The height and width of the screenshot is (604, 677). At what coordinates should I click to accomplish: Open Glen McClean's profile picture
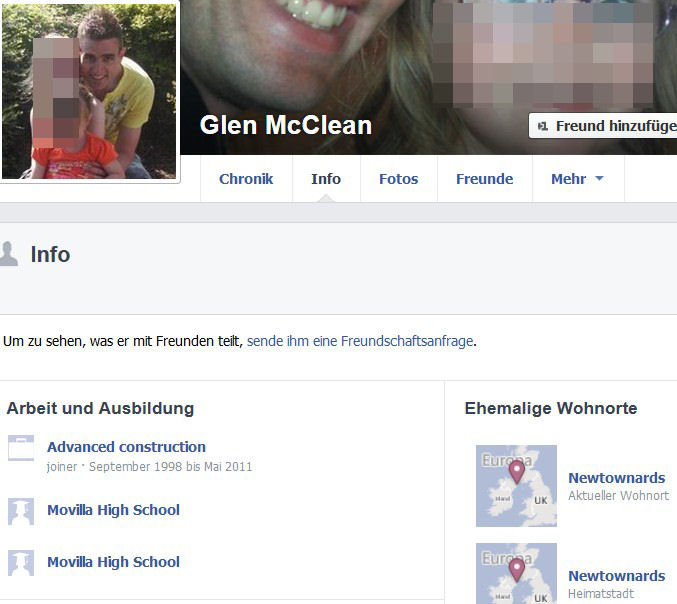pos(89,91)
